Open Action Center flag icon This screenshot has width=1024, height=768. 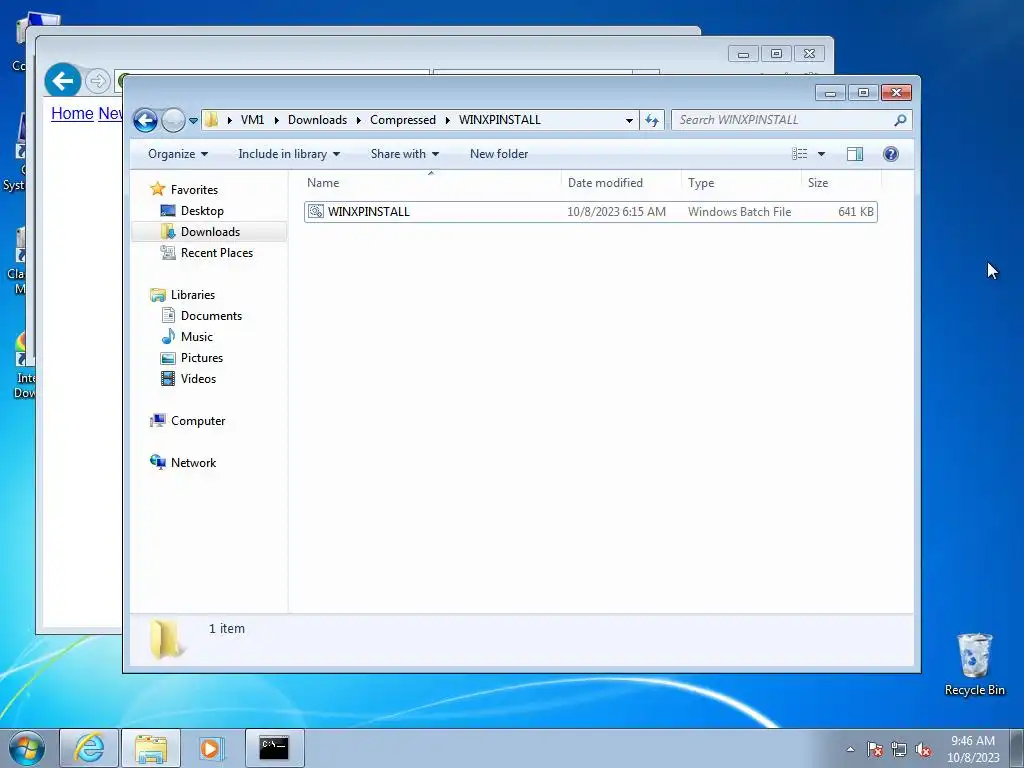pos(875,749)
